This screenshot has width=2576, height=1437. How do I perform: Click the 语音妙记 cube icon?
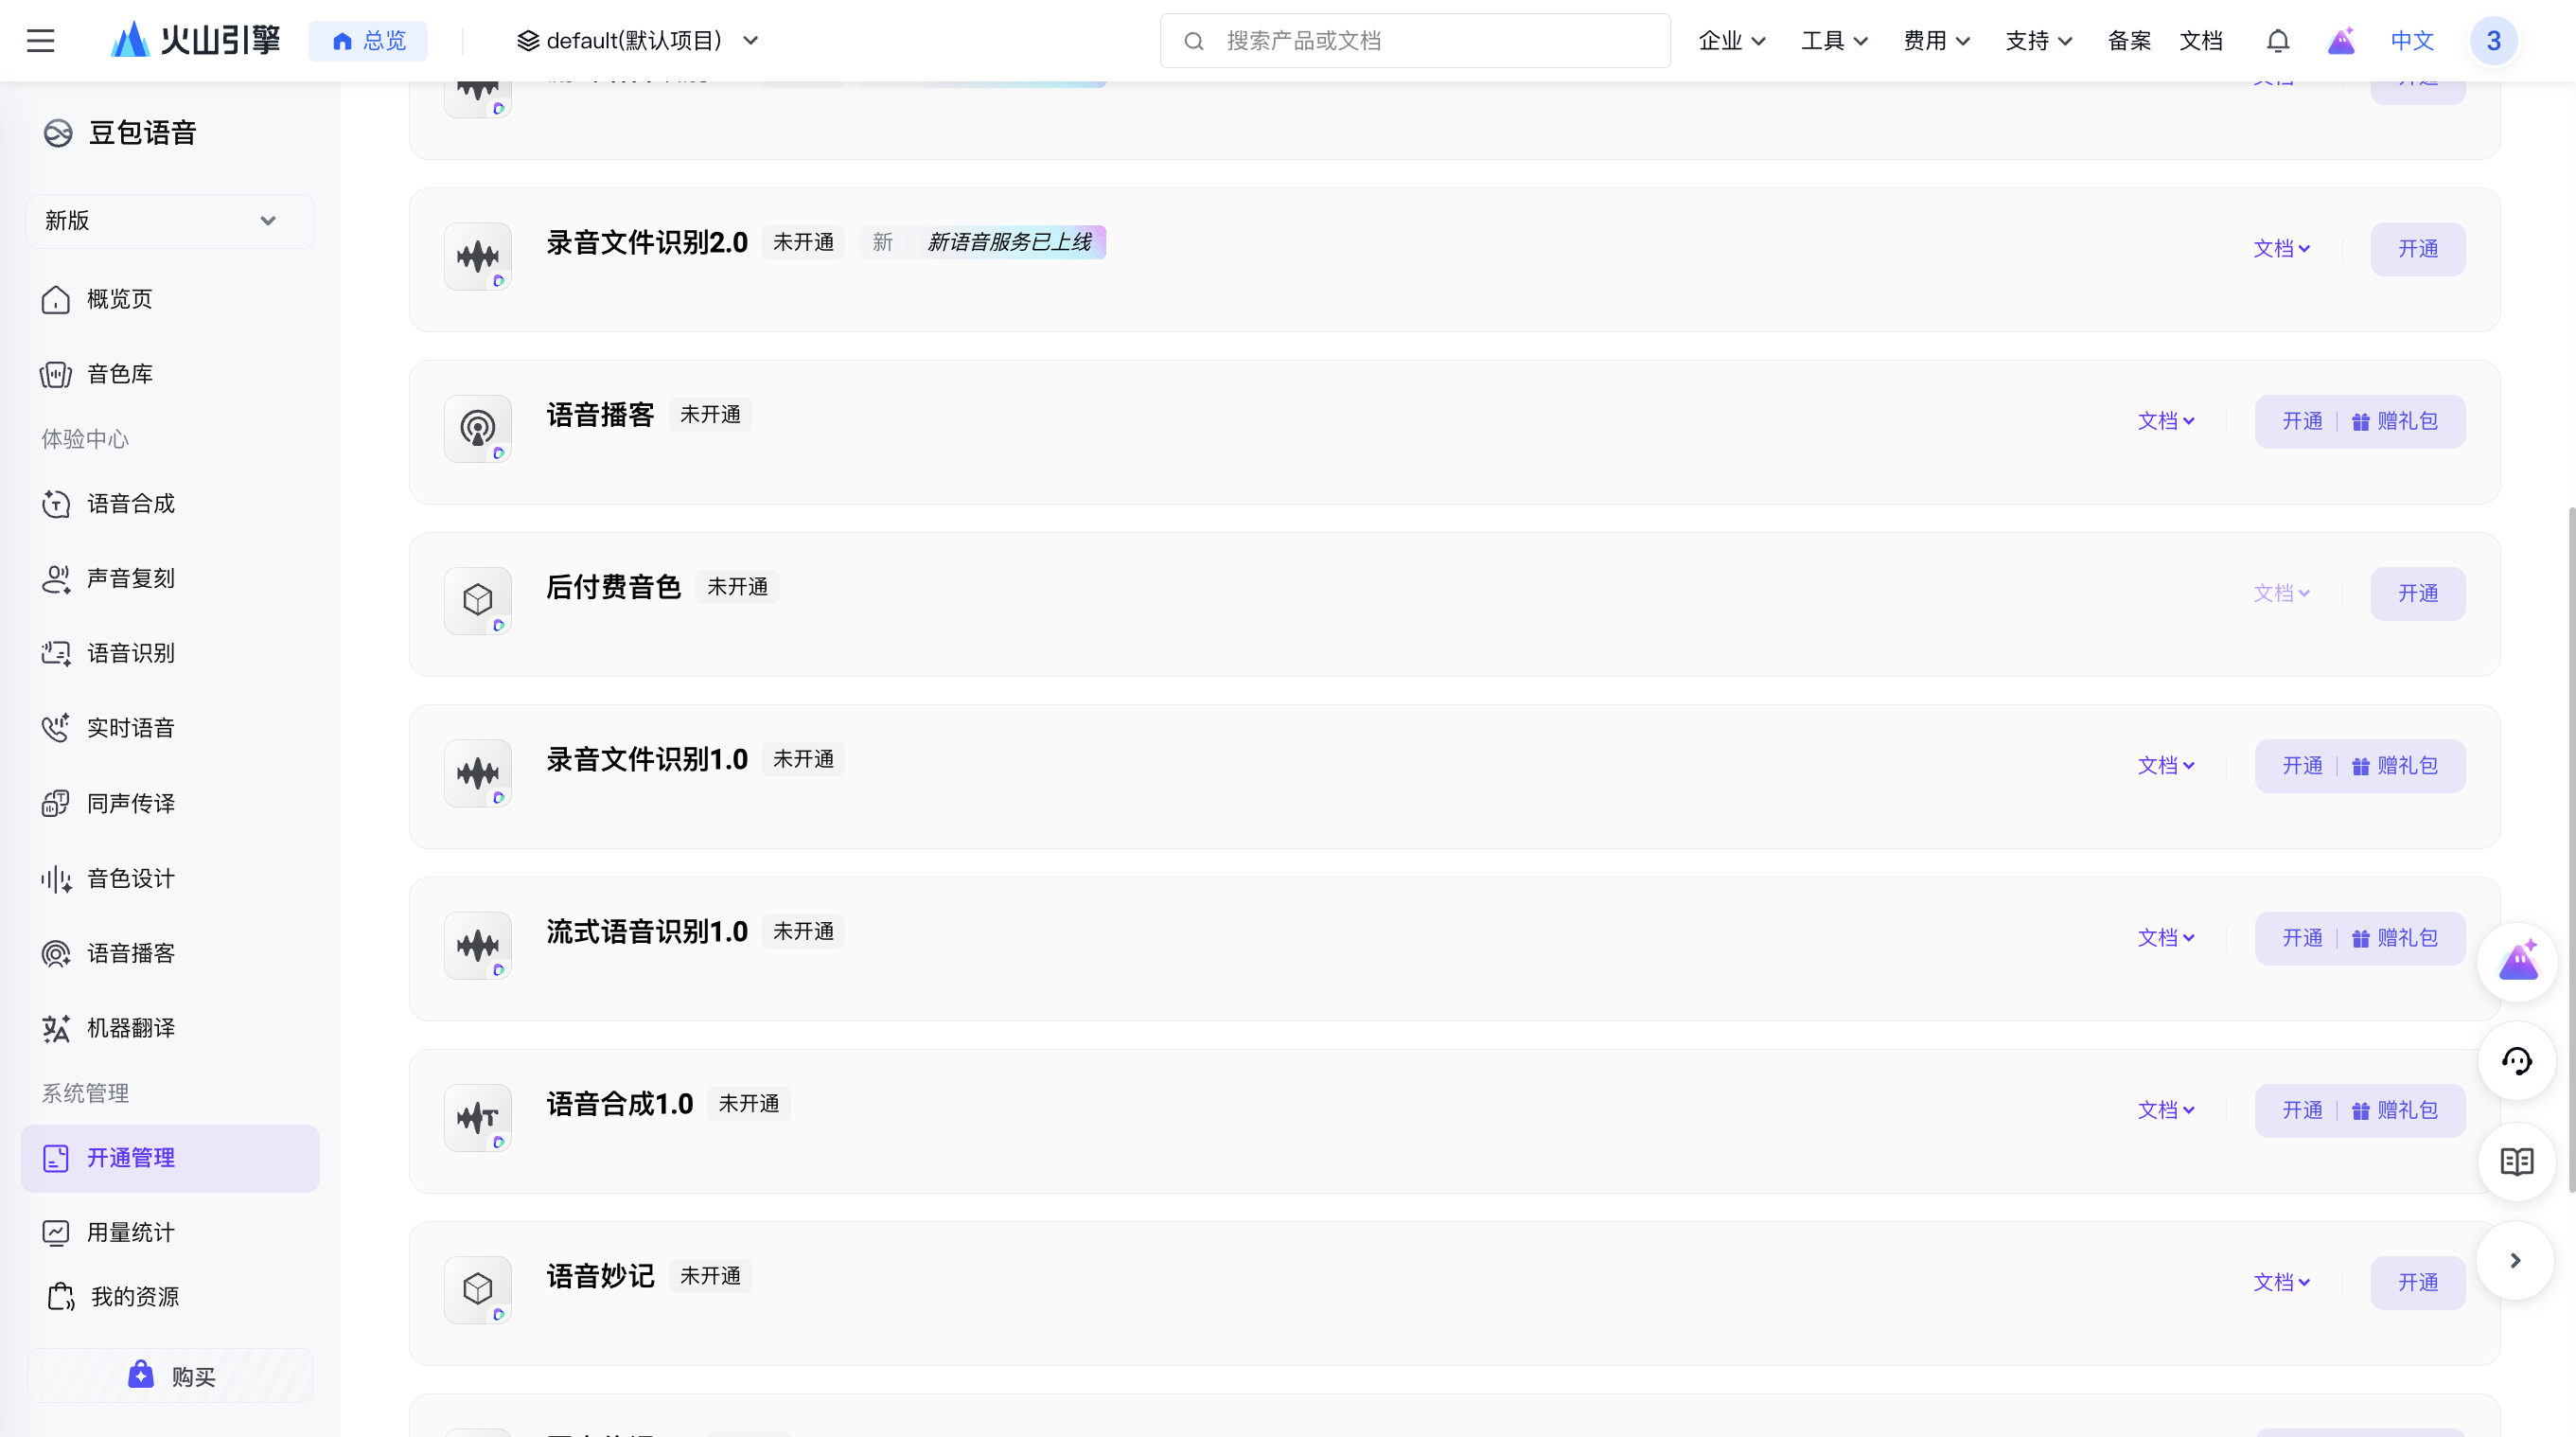(478, 1290)
